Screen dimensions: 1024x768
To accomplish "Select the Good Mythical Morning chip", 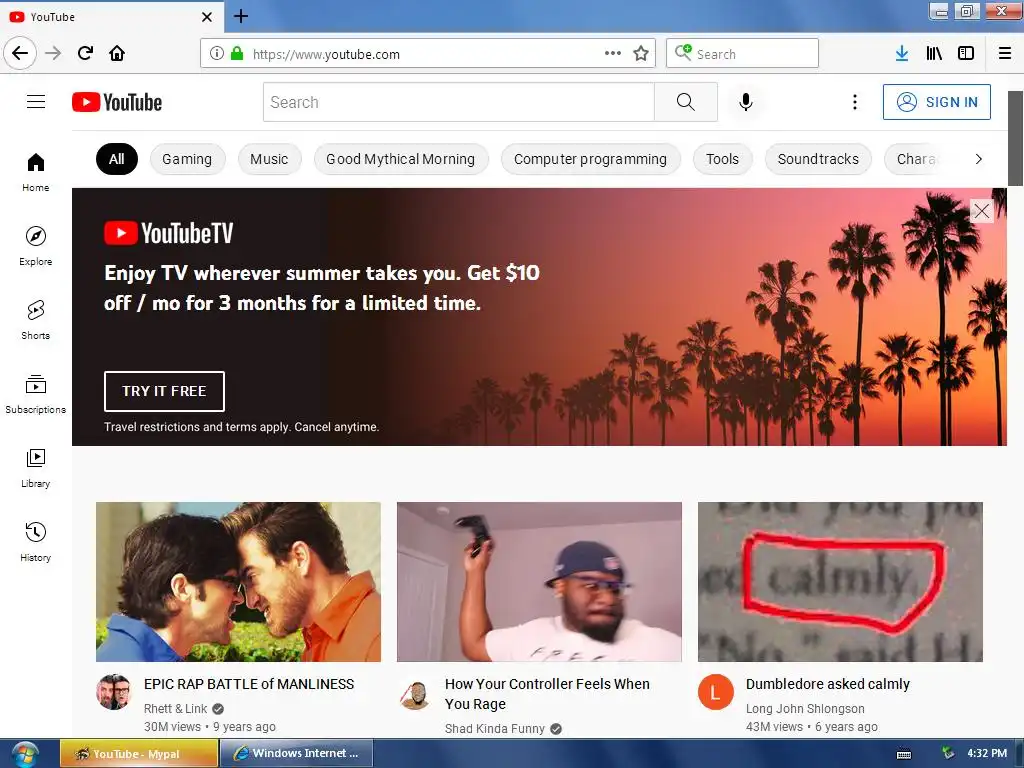I will coord(401,159).
